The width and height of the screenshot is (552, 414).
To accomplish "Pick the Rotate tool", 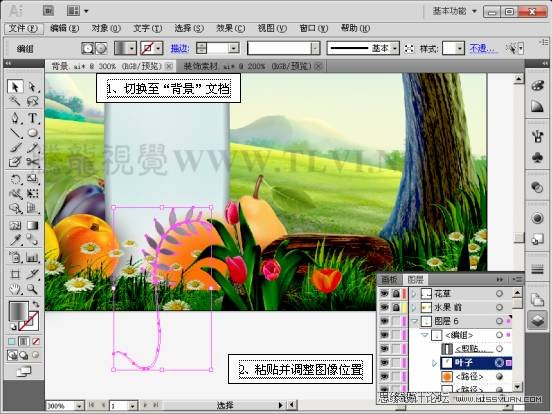I will coord(15,179).
